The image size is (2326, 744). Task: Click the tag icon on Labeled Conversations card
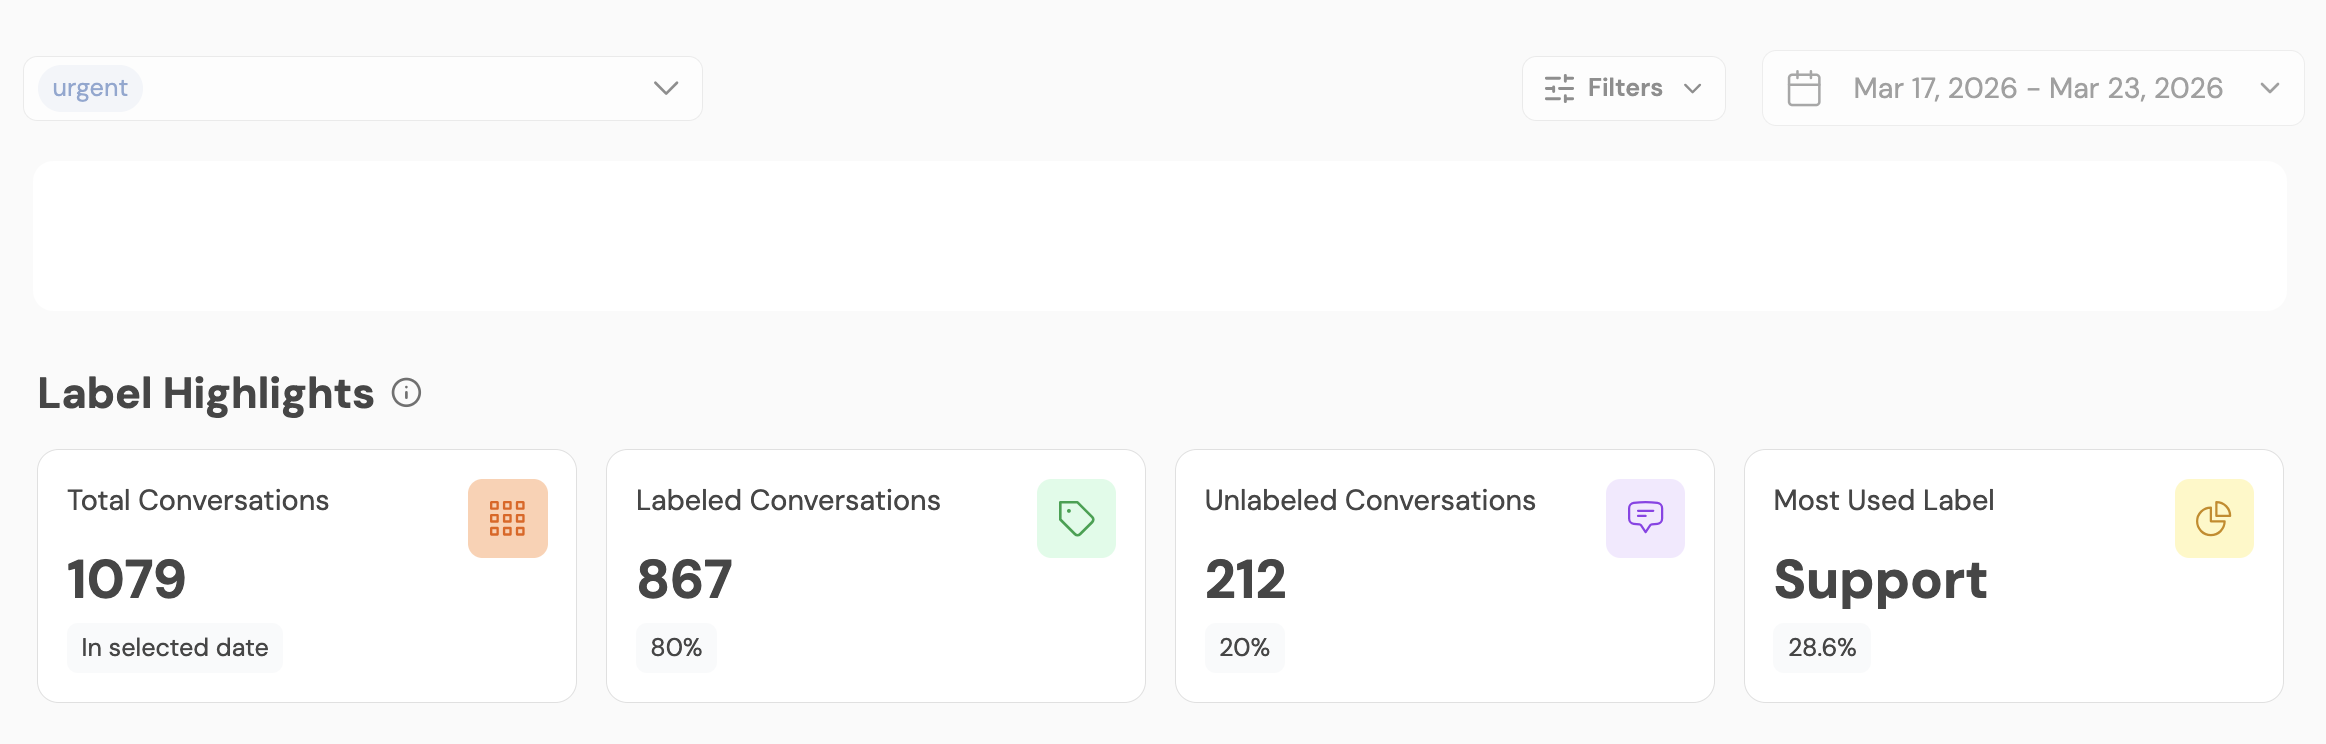coord(1076,517)
